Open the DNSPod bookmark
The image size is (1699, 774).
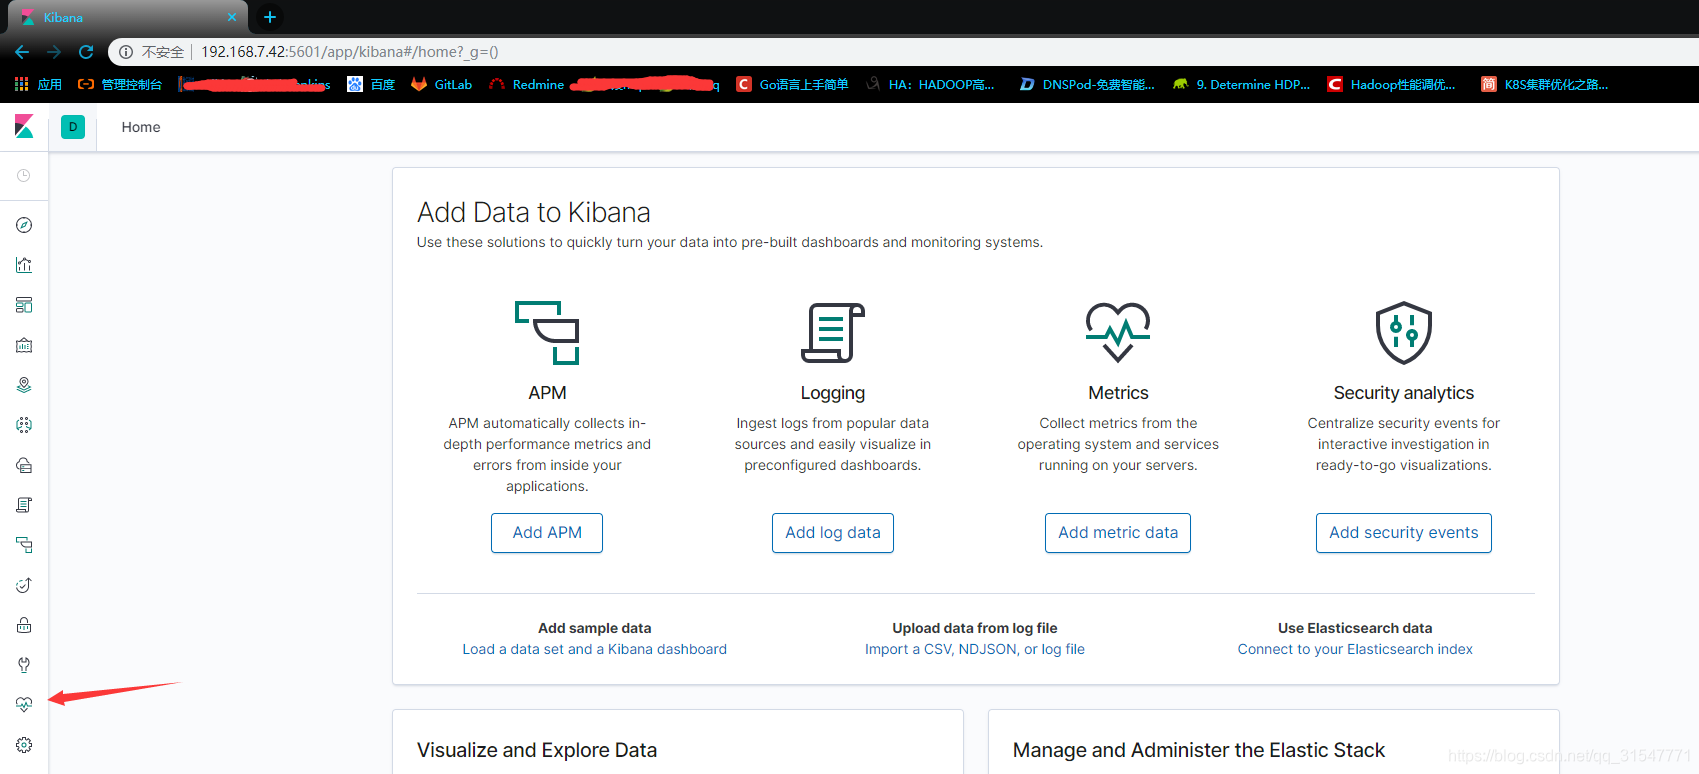click(1087, 85)
